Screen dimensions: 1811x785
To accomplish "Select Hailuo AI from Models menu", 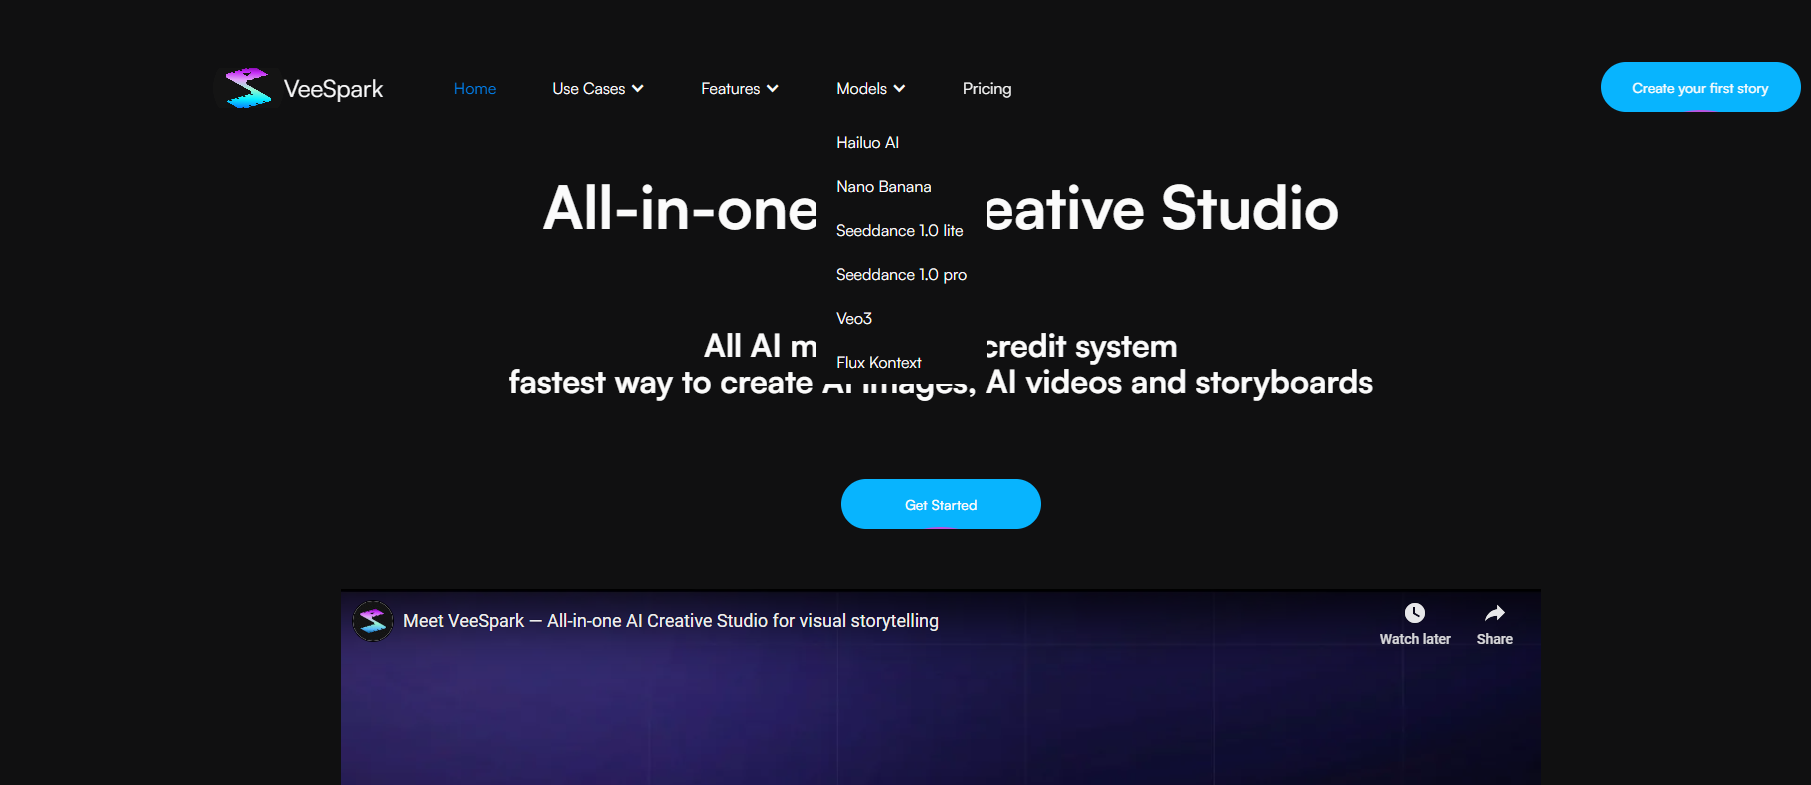I will (x=868, y=143).
